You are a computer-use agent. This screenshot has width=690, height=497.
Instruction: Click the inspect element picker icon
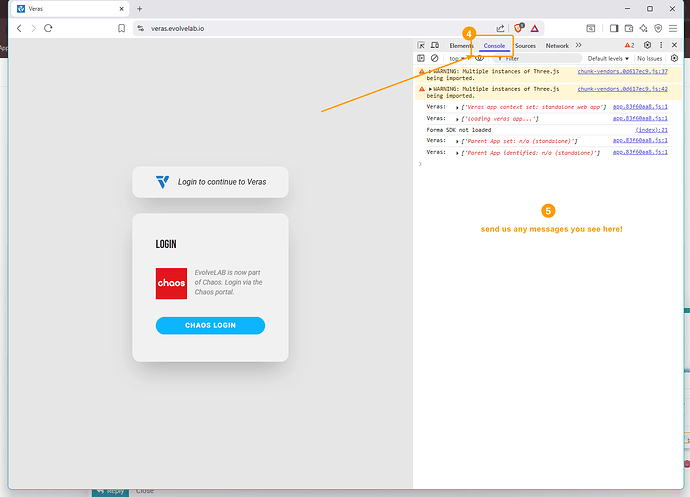[x=421, y=45]
